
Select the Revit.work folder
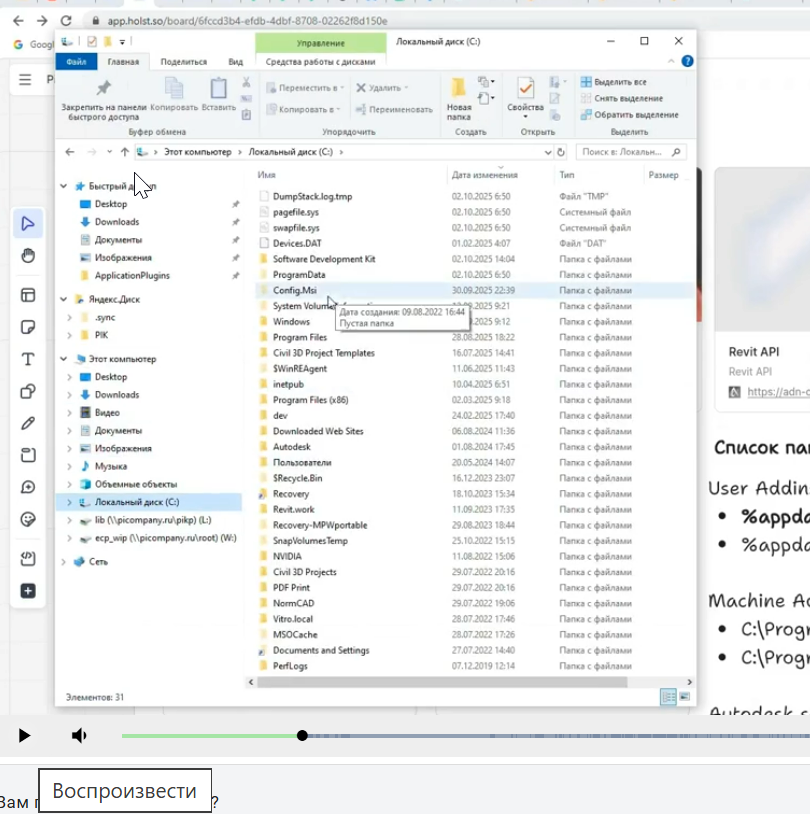[x=293, y=510]
